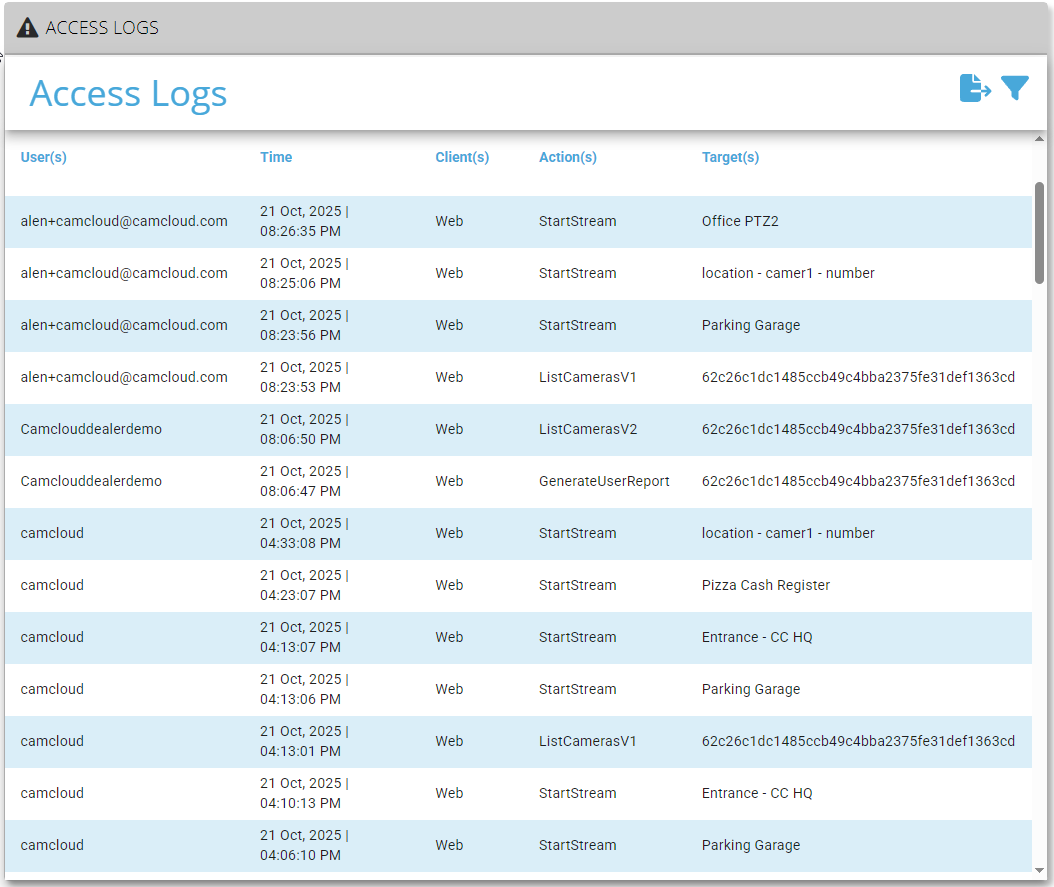Click the Target(s) column header
The image size is (1054, 887).
[x=730, y=157]
